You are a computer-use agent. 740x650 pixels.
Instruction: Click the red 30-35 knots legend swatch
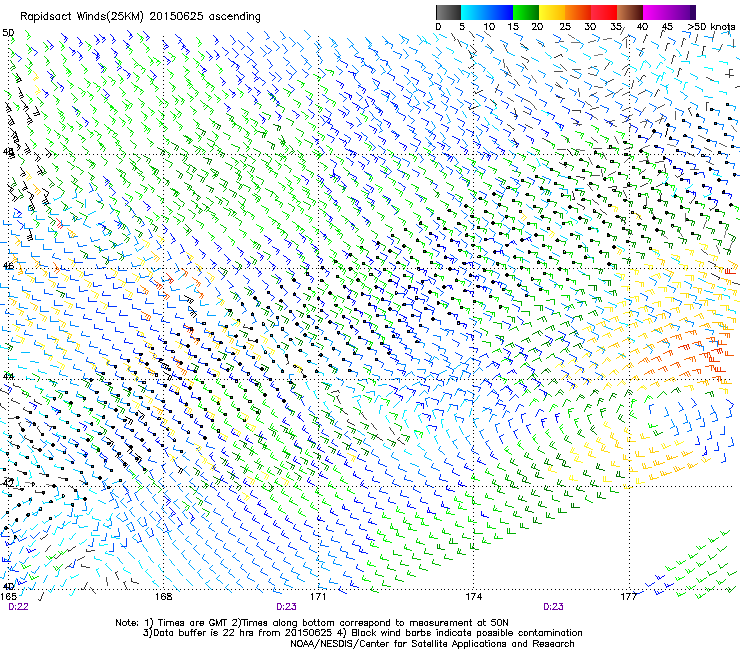tap(604, 12)
